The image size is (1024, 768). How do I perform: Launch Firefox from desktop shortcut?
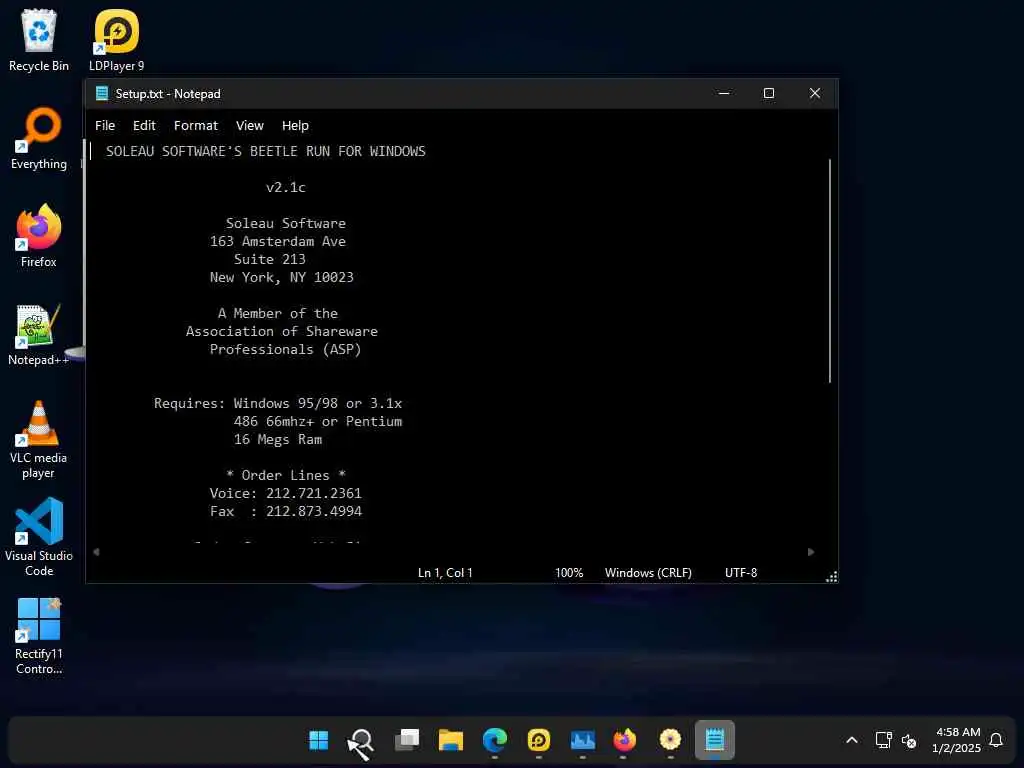click(39, 236)
